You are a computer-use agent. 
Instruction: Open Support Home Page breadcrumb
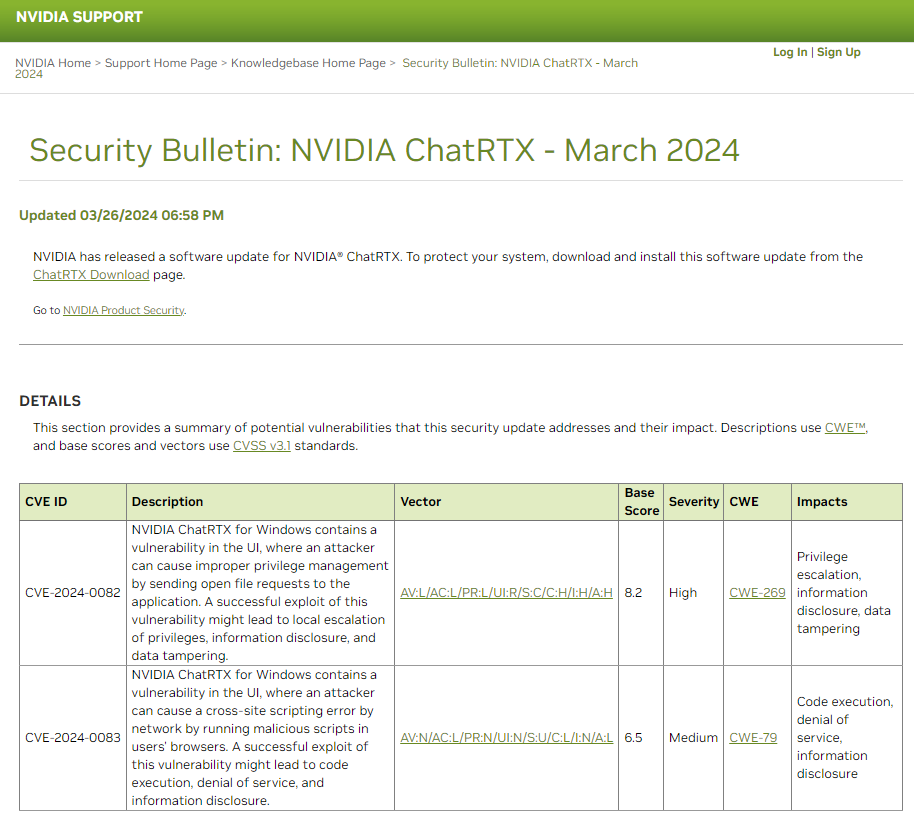[161, 63]
